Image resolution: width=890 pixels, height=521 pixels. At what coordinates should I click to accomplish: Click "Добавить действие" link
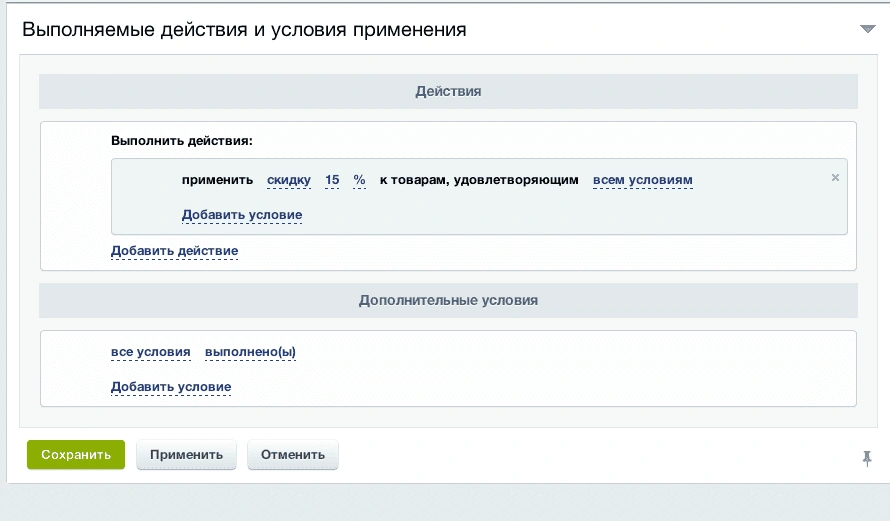174,251
